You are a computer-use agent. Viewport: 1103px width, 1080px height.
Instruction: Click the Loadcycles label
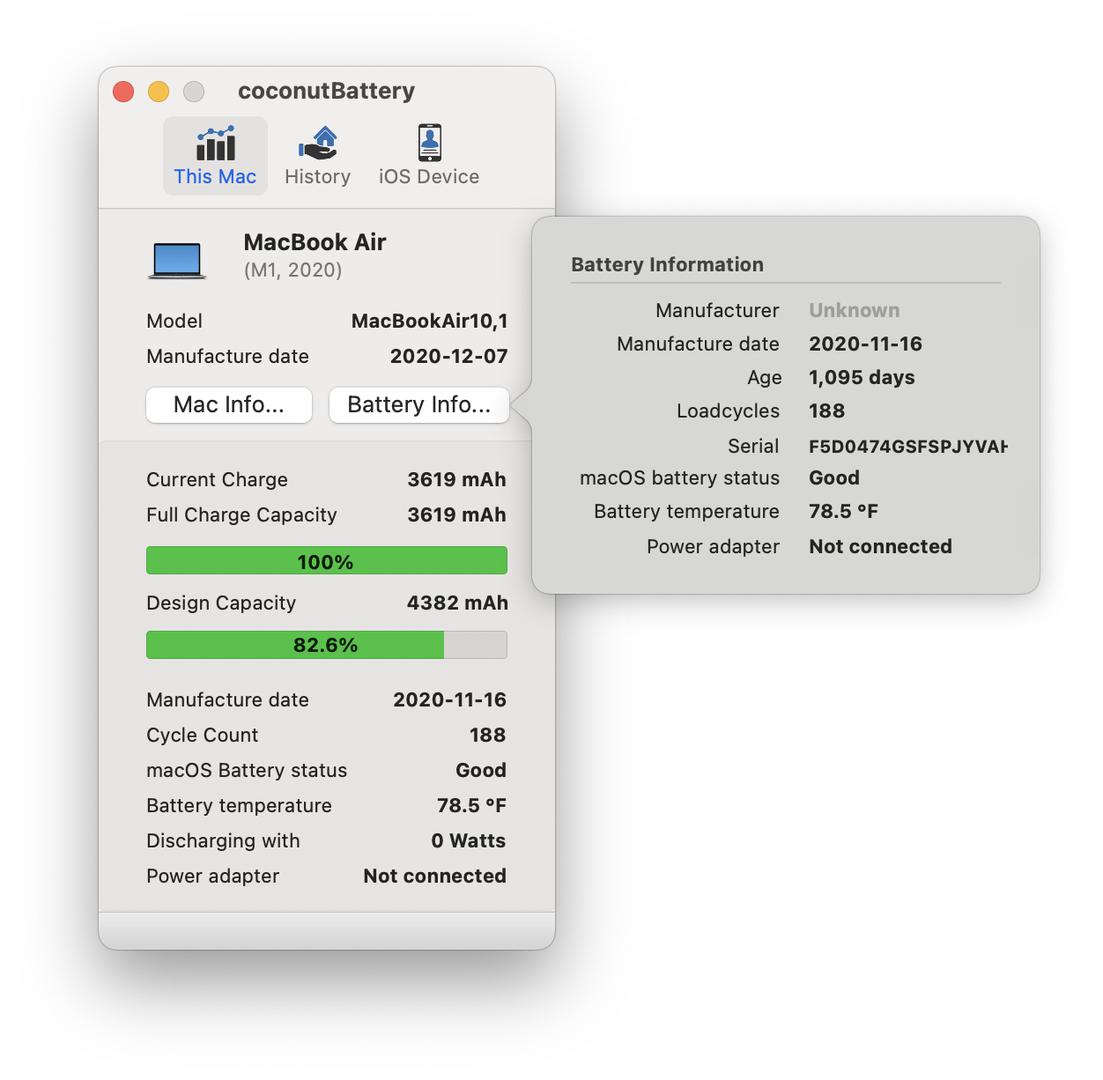click(727, 411)
